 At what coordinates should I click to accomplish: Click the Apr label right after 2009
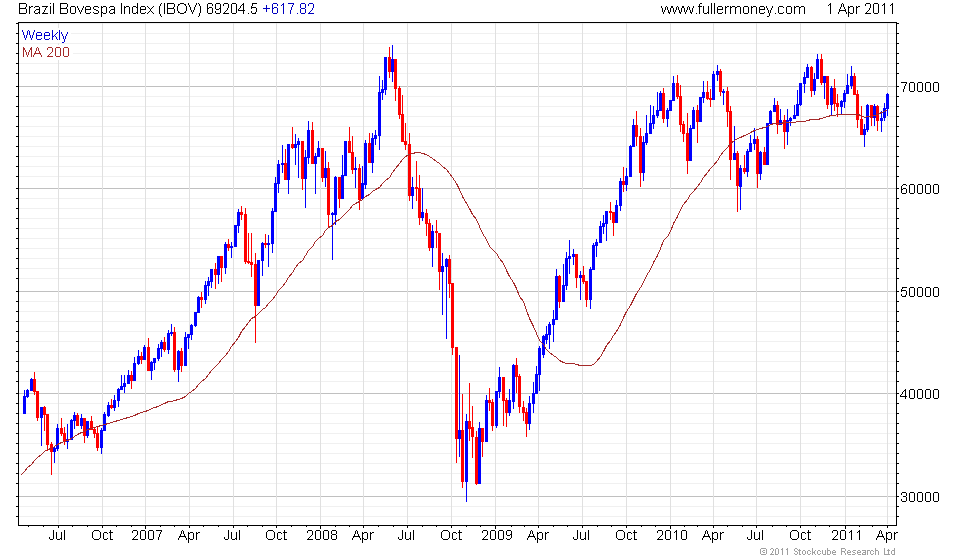coord(538,536)
